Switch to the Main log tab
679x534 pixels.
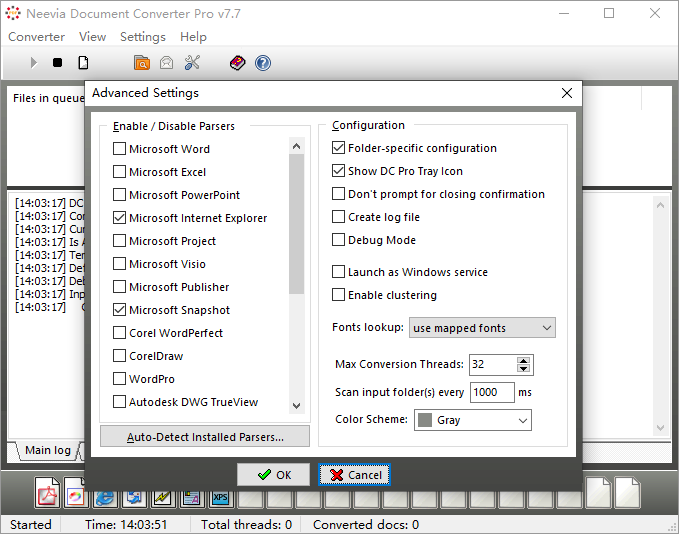coord(48,450)
